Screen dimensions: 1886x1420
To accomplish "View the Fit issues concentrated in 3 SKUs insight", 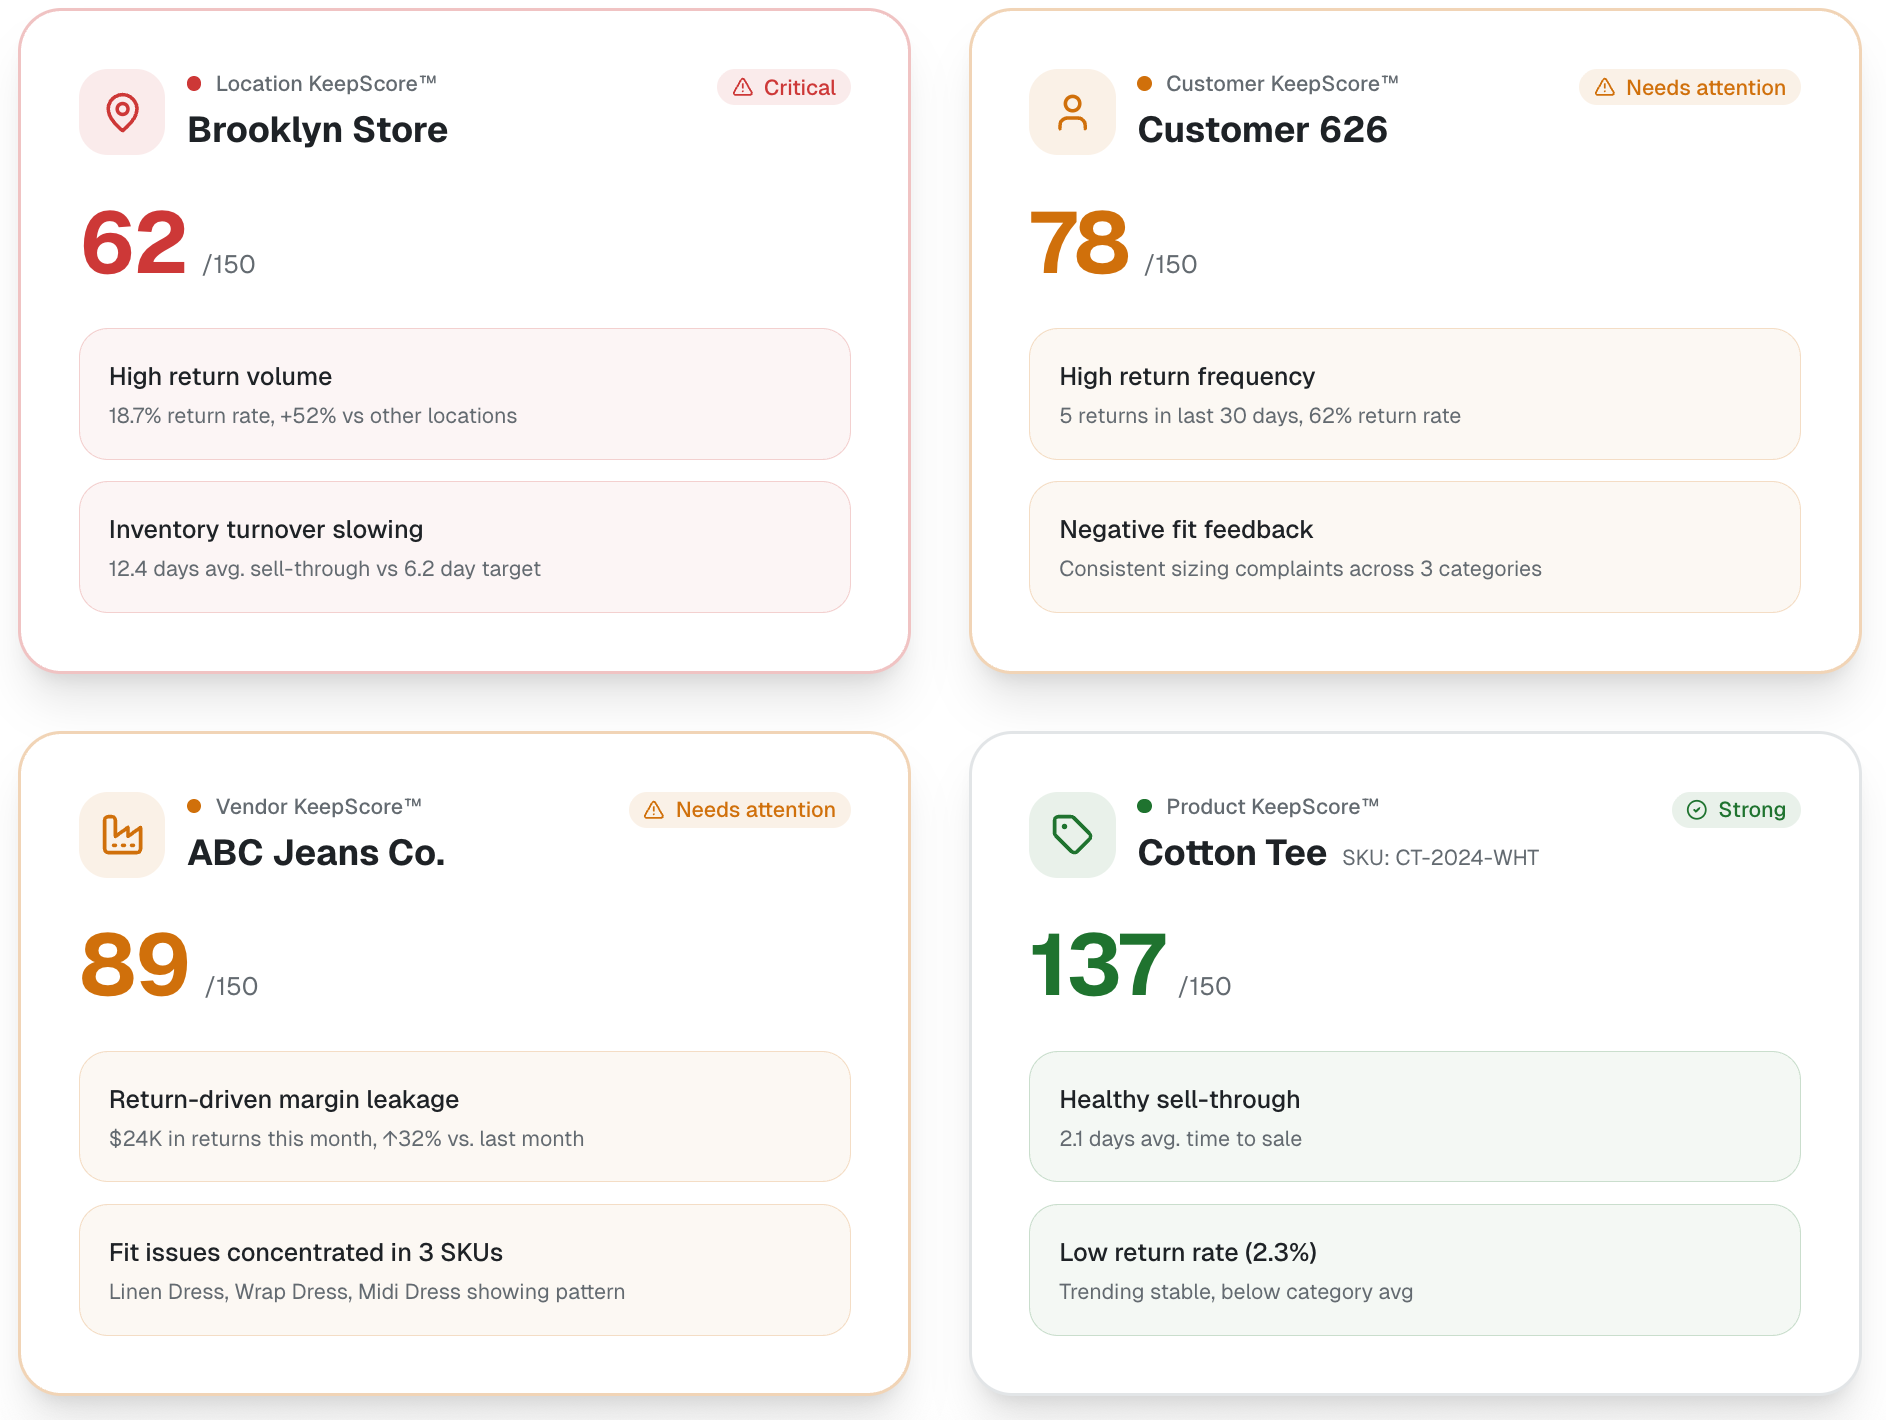I will (464, 1269).
